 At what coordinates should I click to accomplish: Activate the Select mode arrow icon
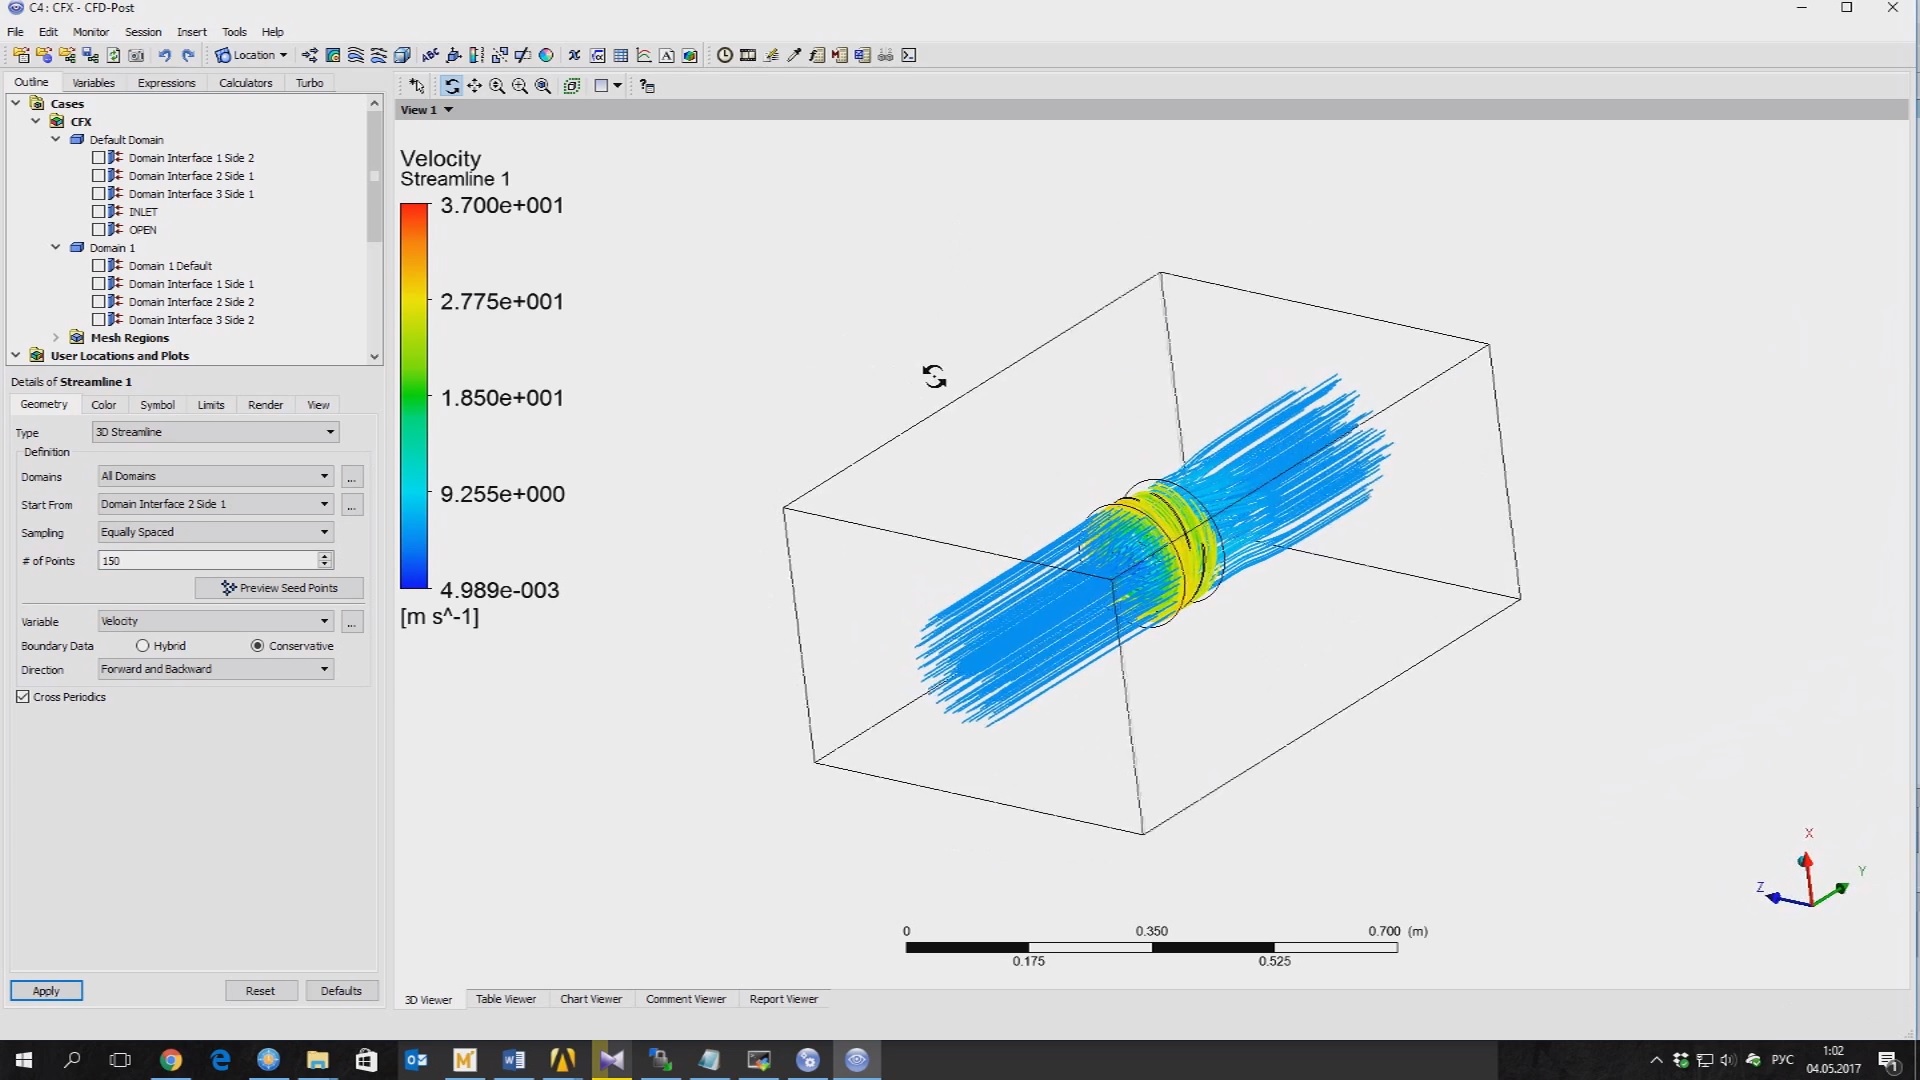tap(417, 86)
